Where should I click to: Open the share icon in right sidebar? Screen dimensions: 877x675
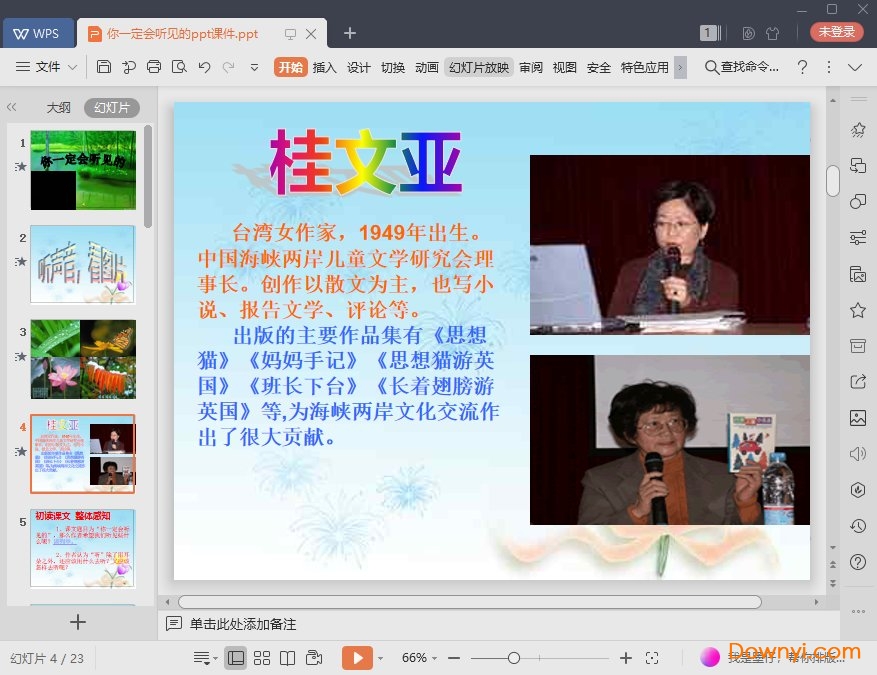pos(858,382)
